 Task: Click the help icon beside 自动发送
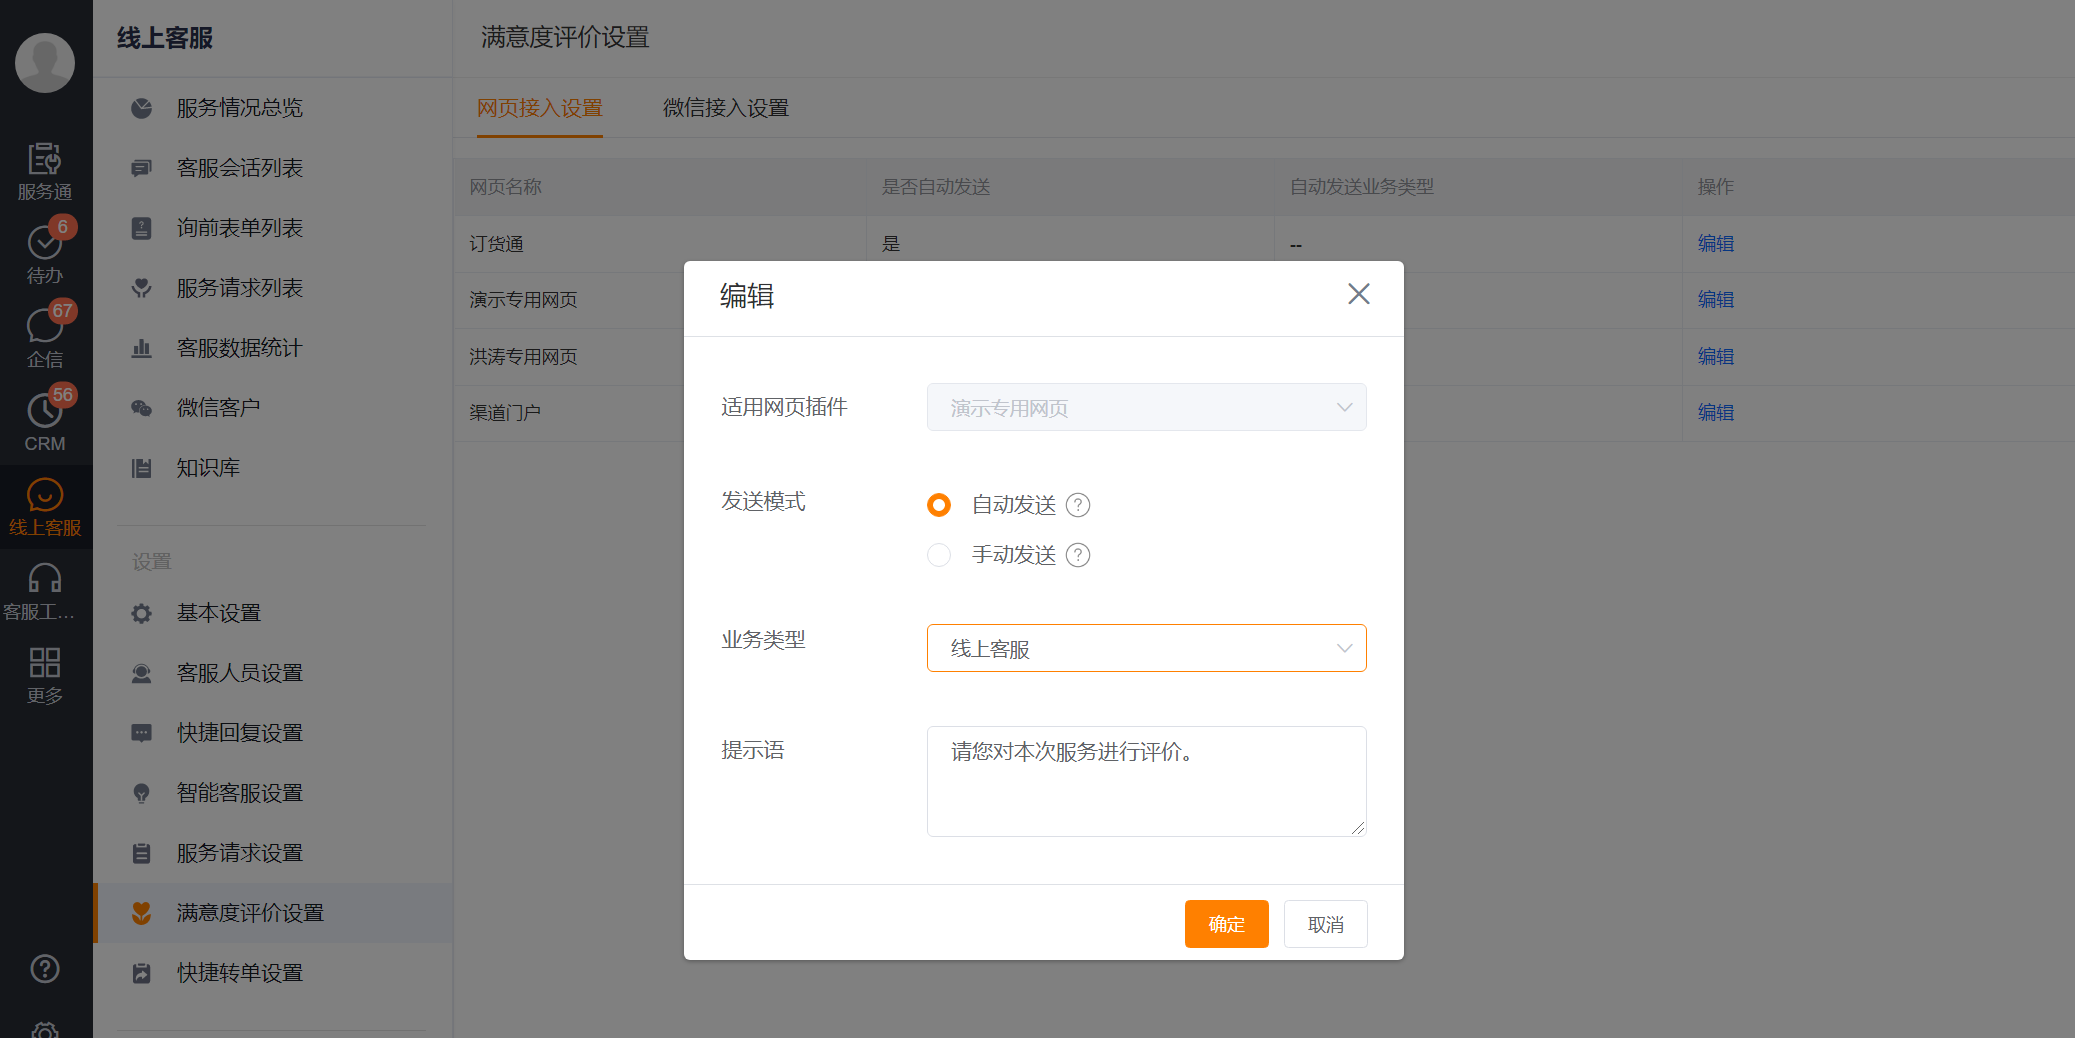coord(1078,505)
